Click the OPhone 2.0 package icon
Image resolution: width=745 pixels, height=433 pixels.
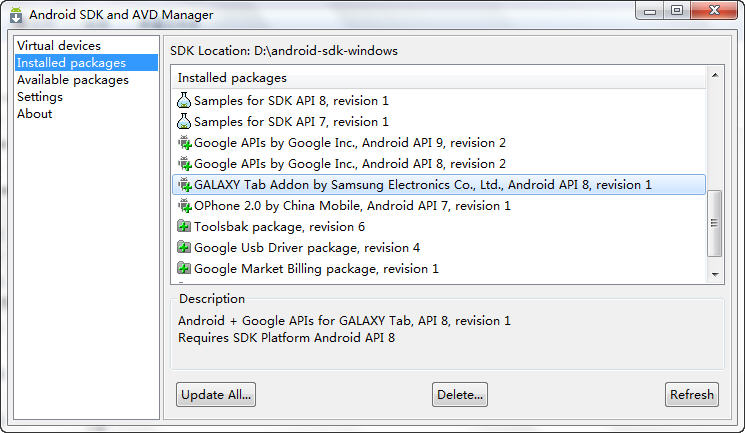184,205
